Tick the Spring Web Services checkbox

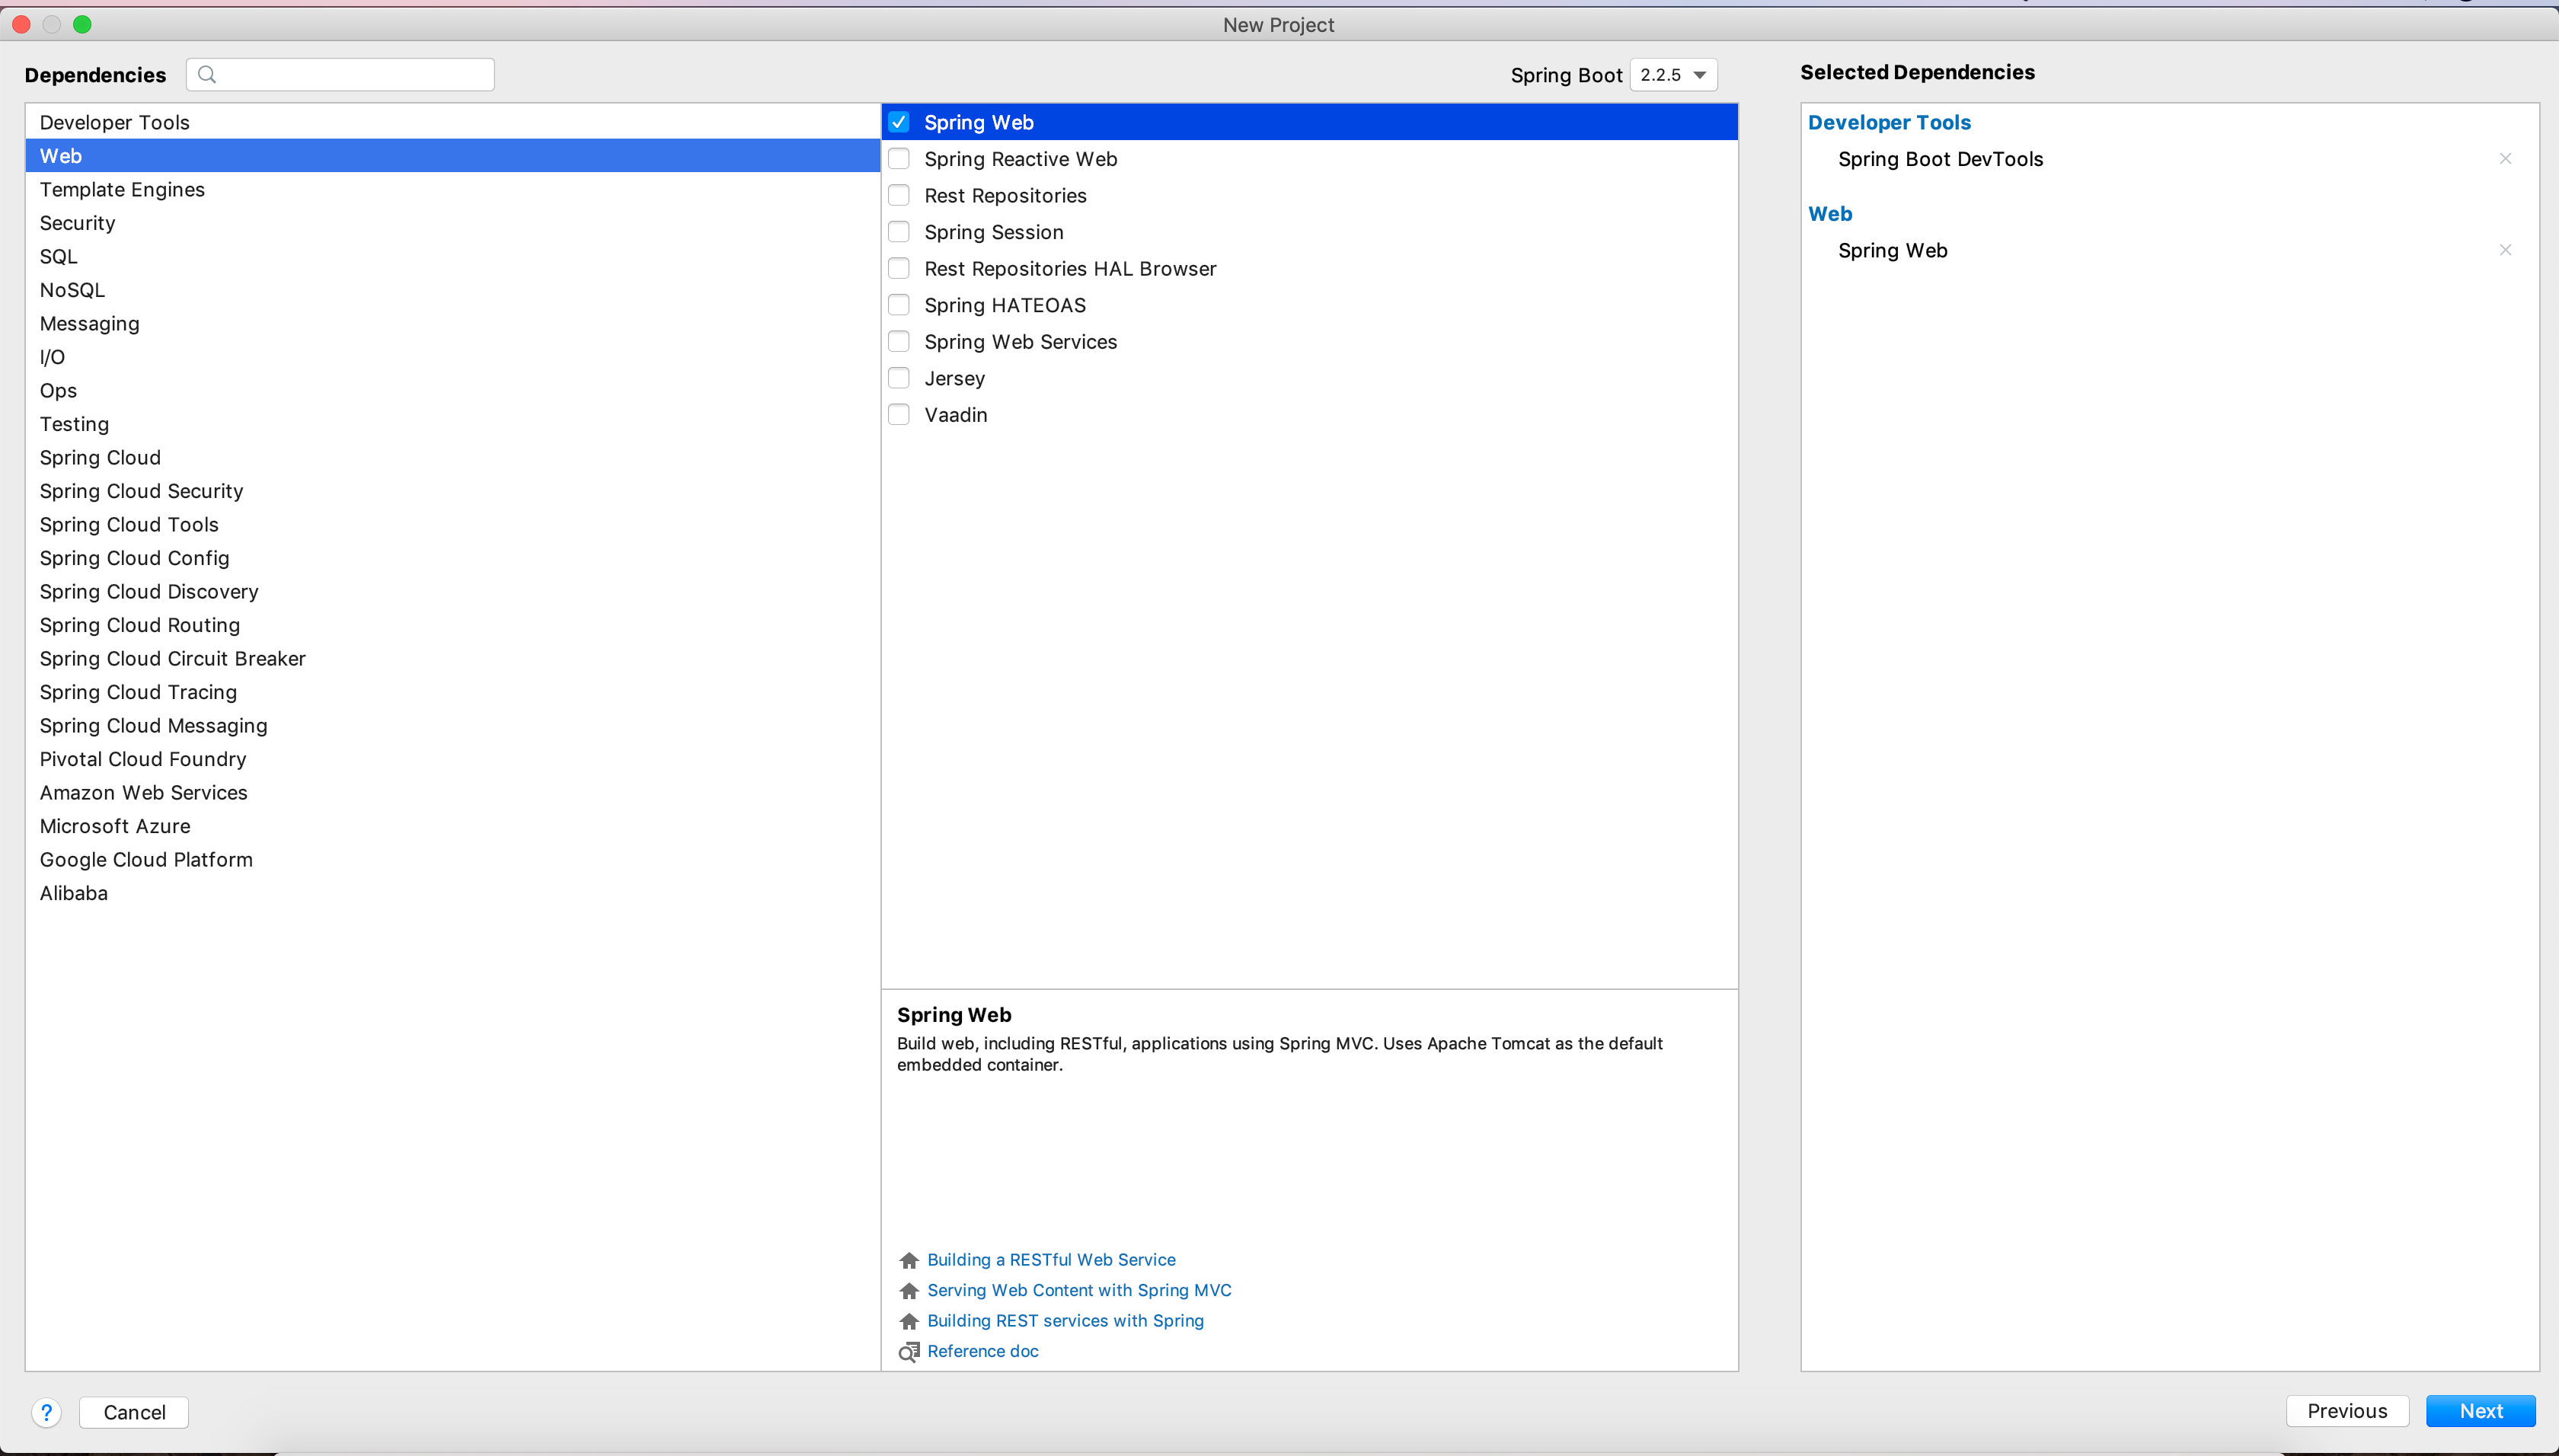click(x=899, y=341)
